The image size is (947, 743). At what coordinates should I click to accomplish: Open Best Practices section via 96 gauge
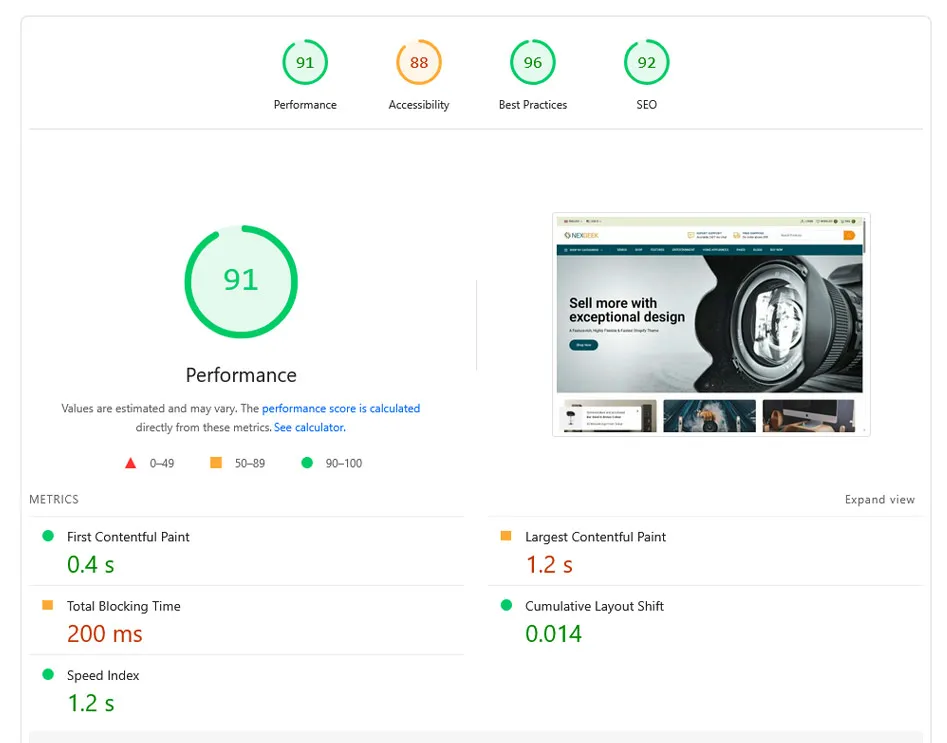[x=533, y=63]
